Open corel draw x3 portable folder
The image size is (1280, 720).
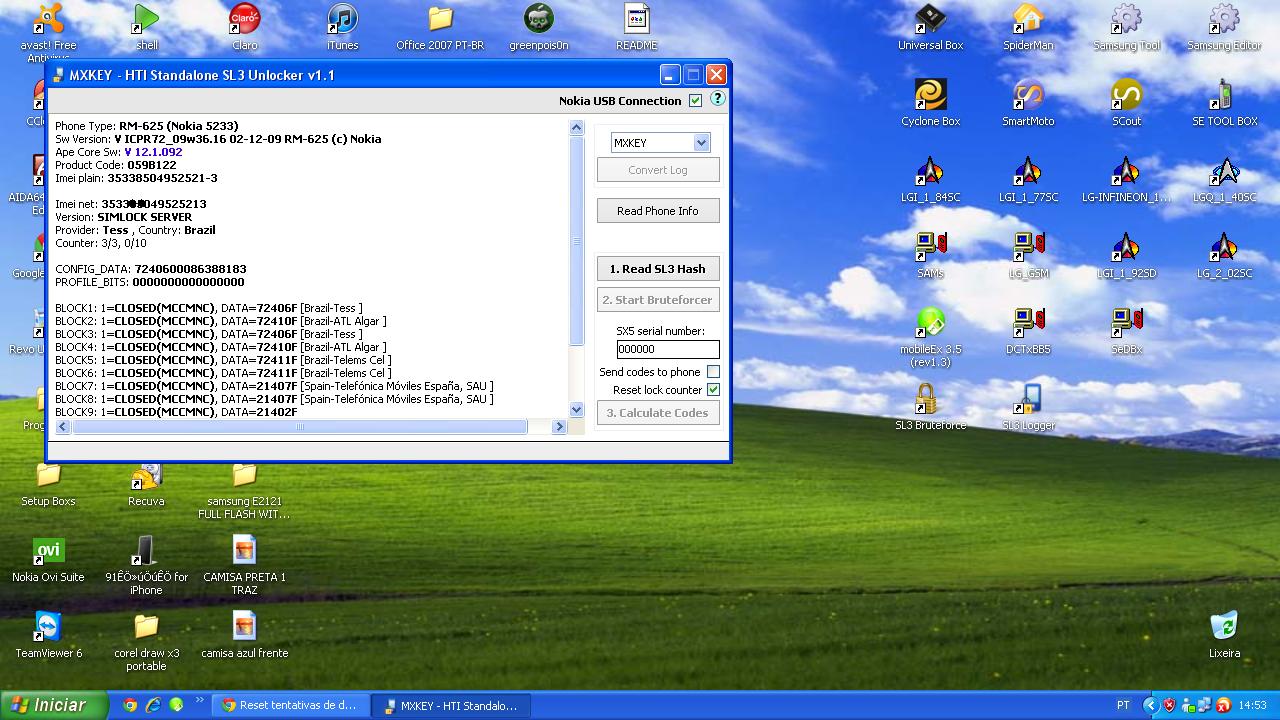click(x=146, y=641)
